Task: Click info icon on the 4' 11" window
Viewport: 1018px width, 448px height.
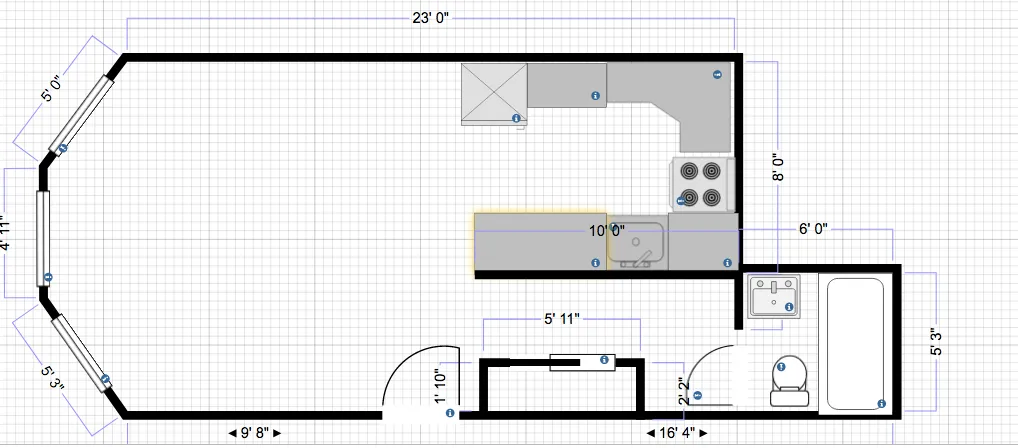Action: [48, 277]
